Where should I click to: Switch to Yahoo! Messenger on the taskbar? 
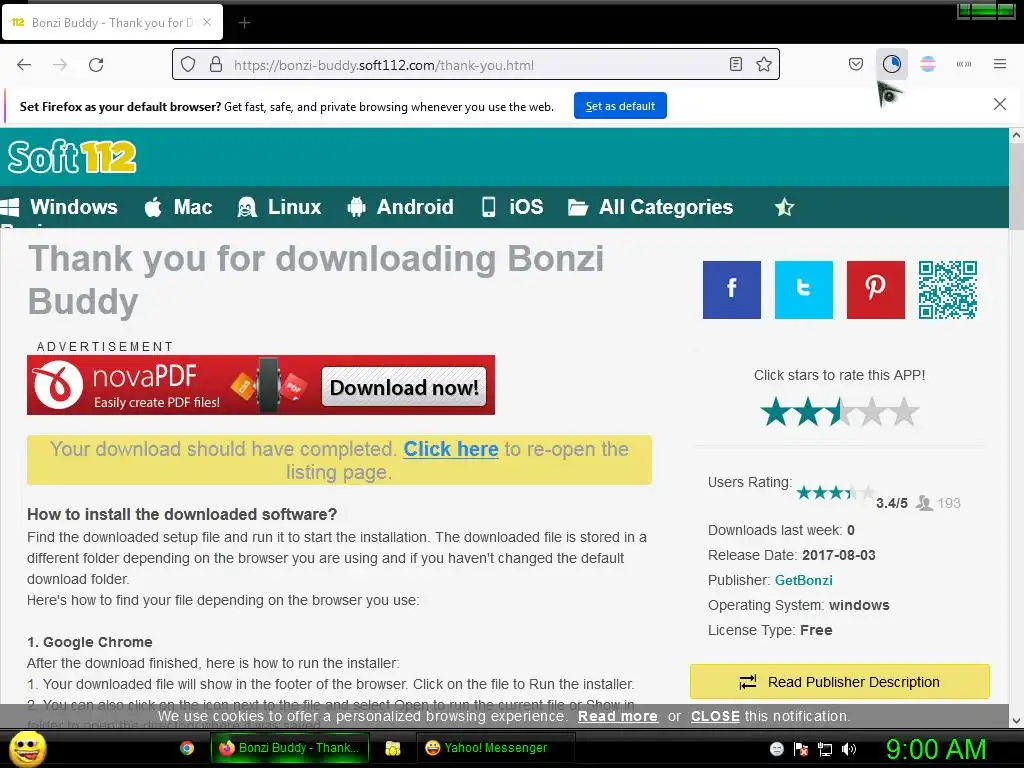click(495, 748)
